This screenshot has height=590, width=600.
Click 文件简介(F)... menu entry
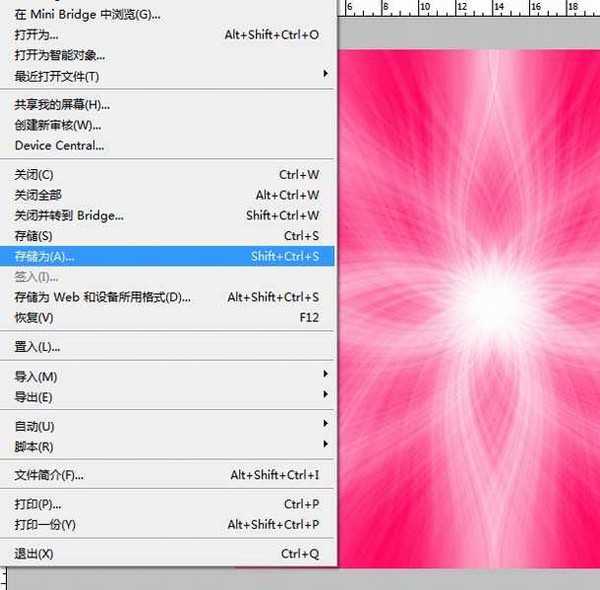point(49,475)
